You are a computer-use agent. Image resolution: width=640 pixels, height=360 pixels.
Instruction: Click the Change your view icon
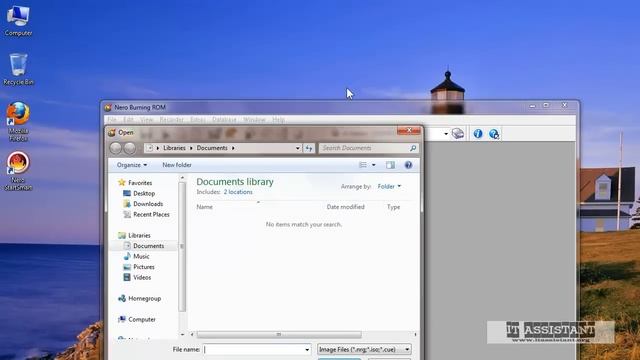click(362, 165)
